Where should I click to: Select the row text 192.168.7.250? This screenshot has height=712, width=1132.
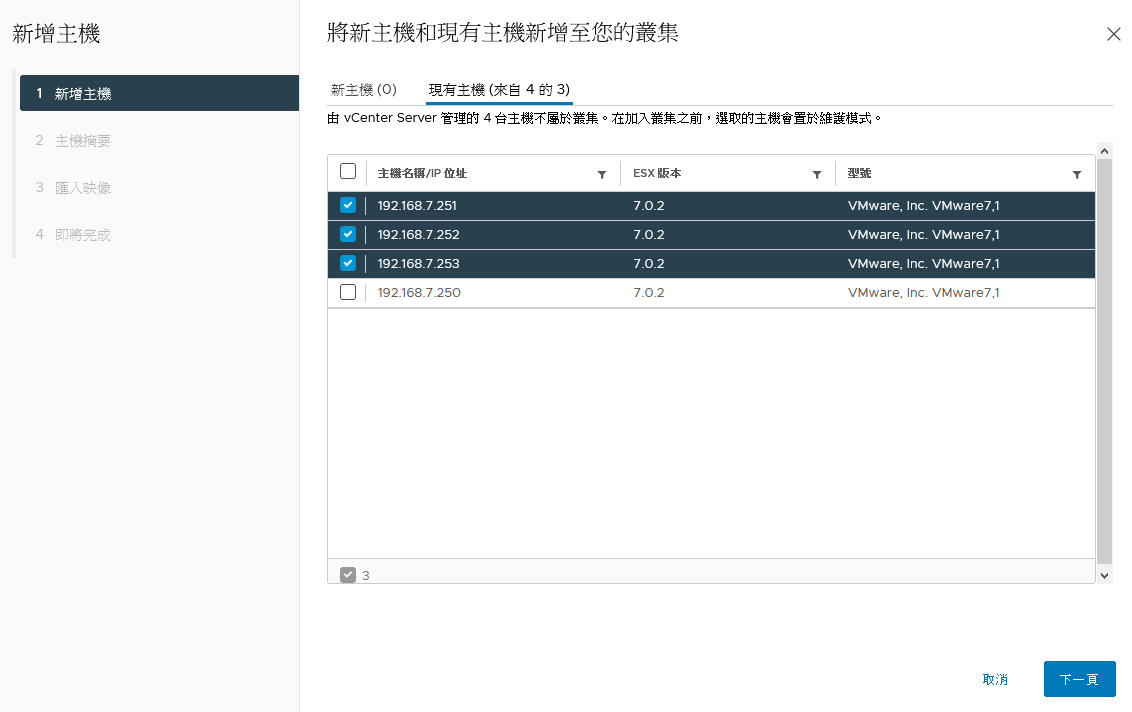pos(419,292)
